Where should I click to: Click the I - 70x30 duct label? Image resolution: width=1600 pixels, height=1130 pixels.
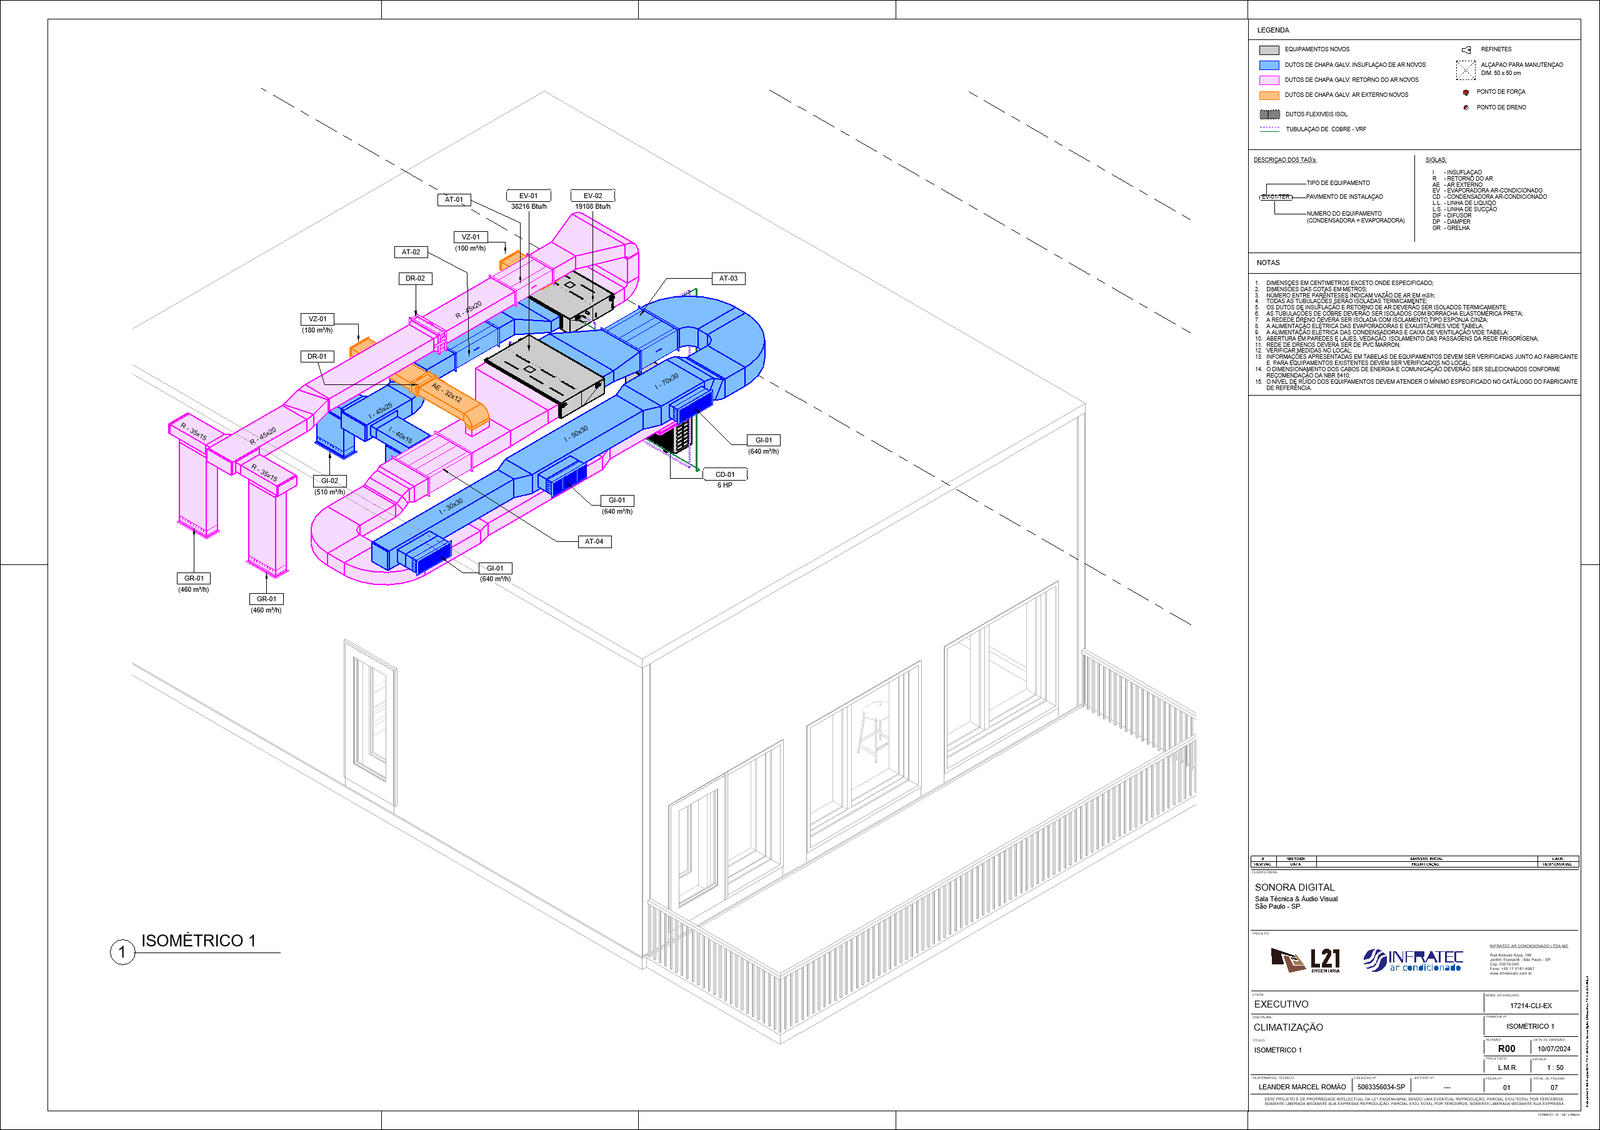point(667,381)
